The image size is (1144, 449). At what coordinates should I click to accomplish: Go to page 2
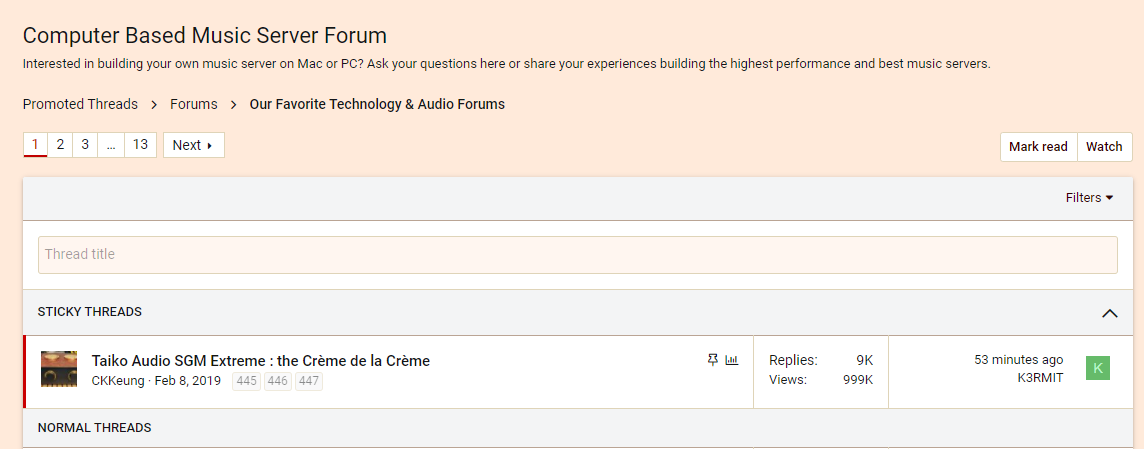(61, 145)
